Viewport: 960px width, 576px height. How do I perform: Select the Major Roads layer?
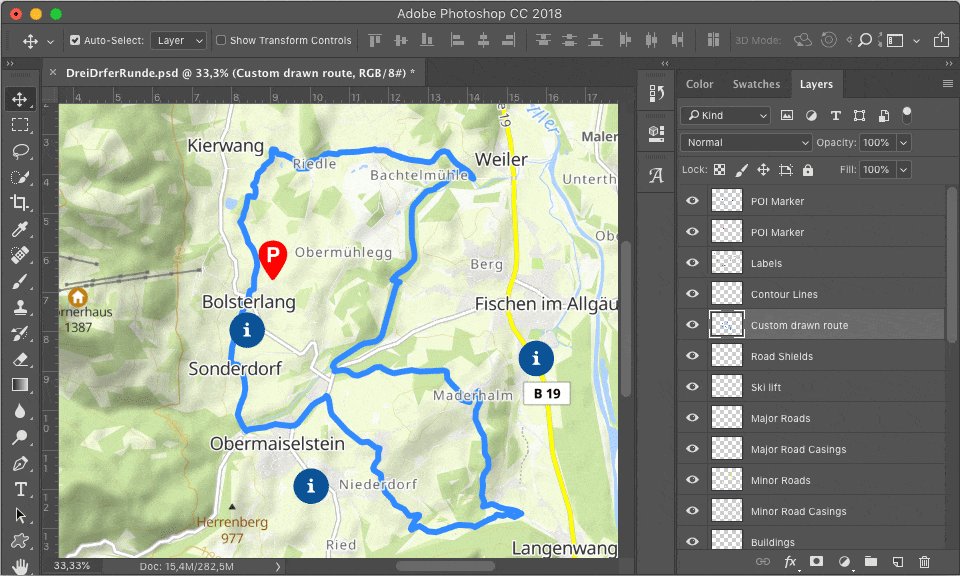click(780, 418)
